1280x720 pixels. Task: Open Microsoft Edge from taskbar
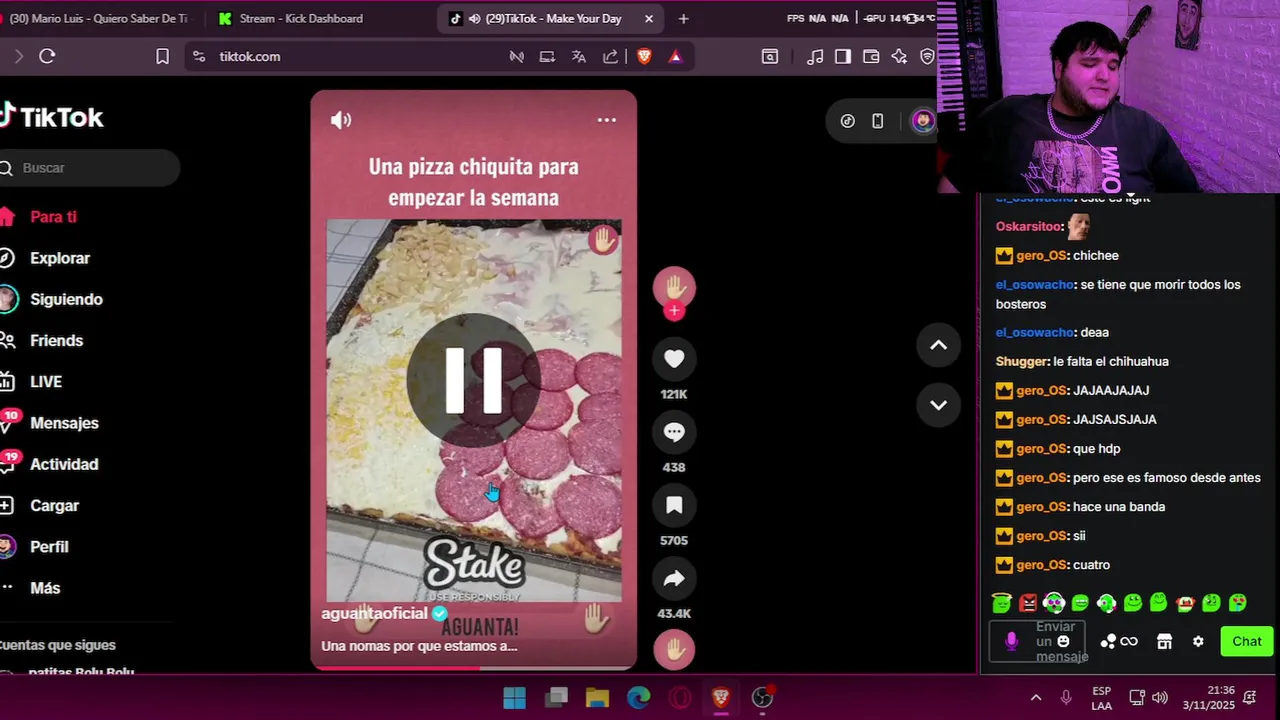coord(638,697)
